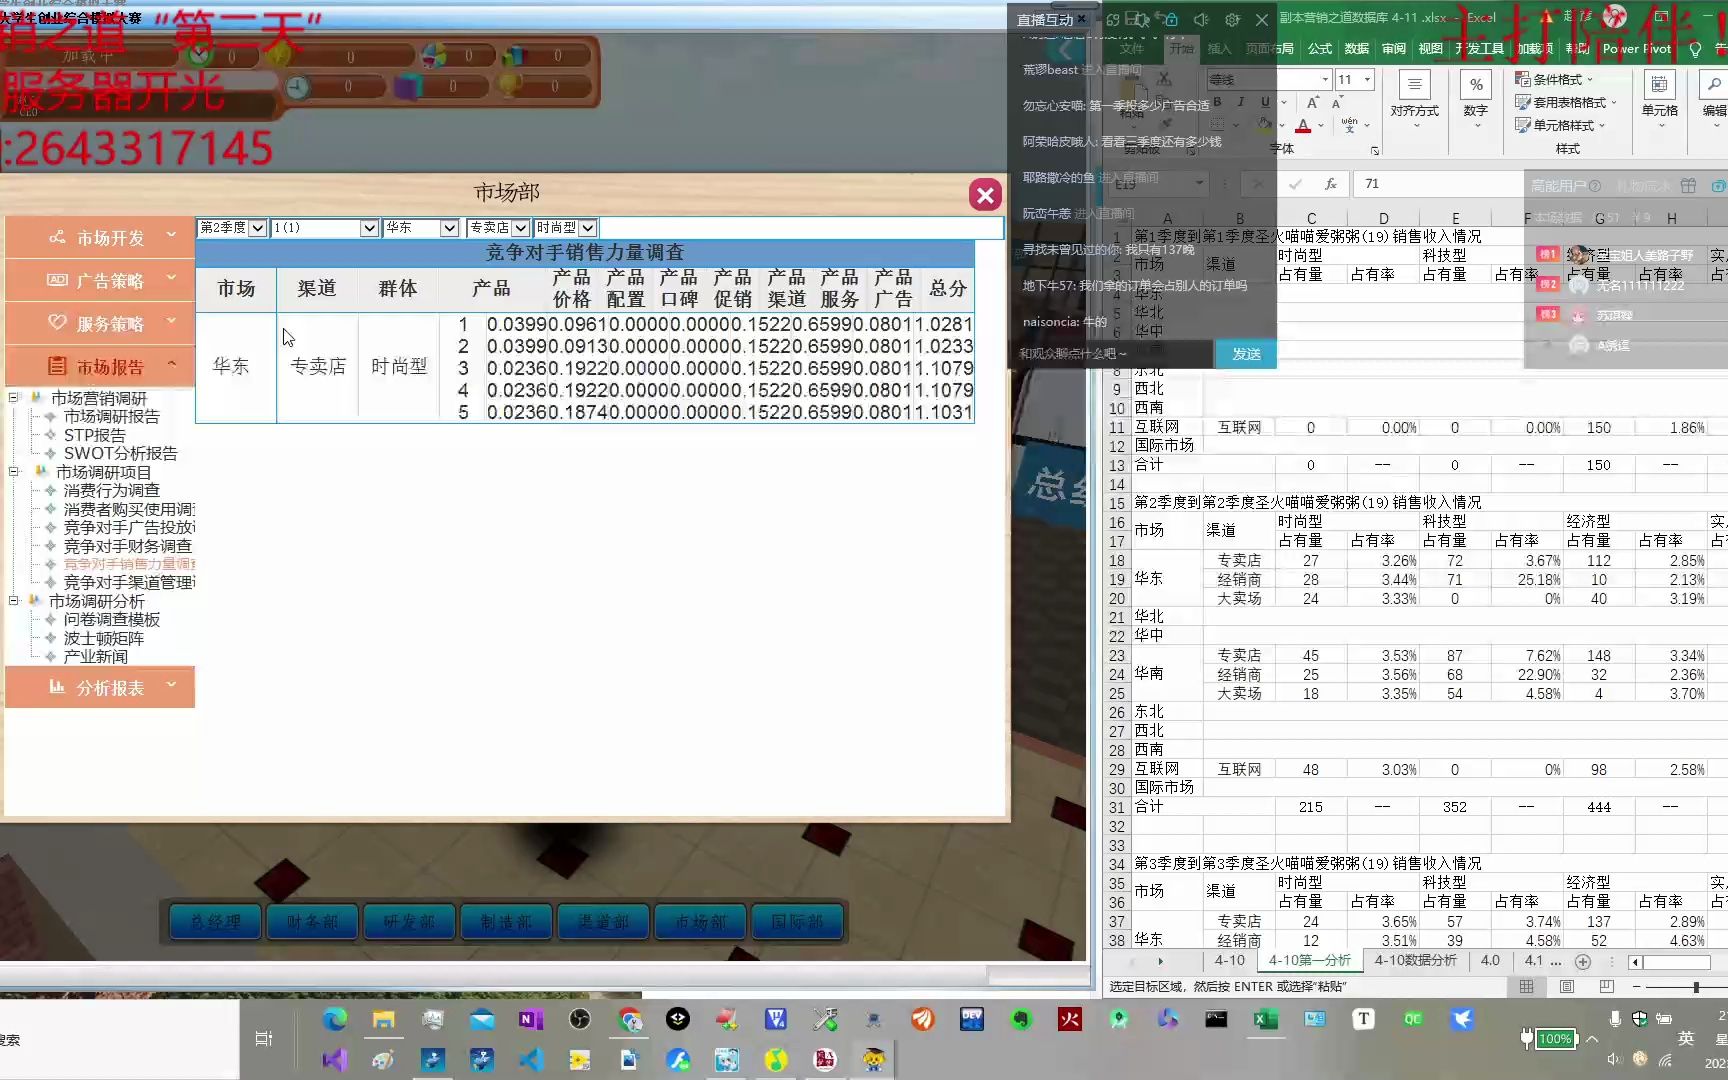
Task: Toggle Italic in the Excel ribbon
Action: 1241,102
